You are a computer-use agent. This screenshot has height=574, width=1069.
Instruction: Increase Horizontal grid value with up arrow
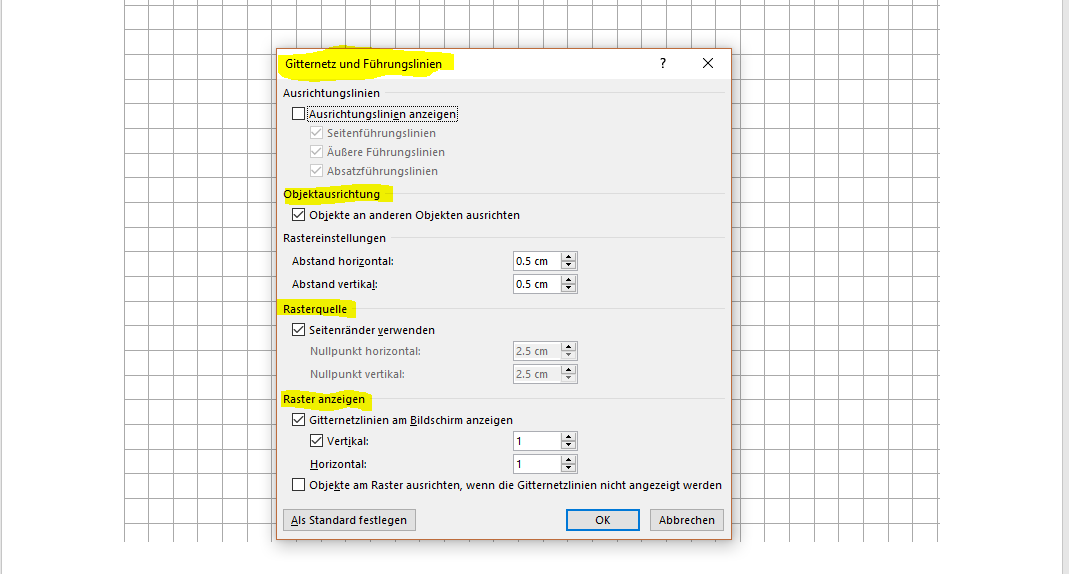coord(569,459)
